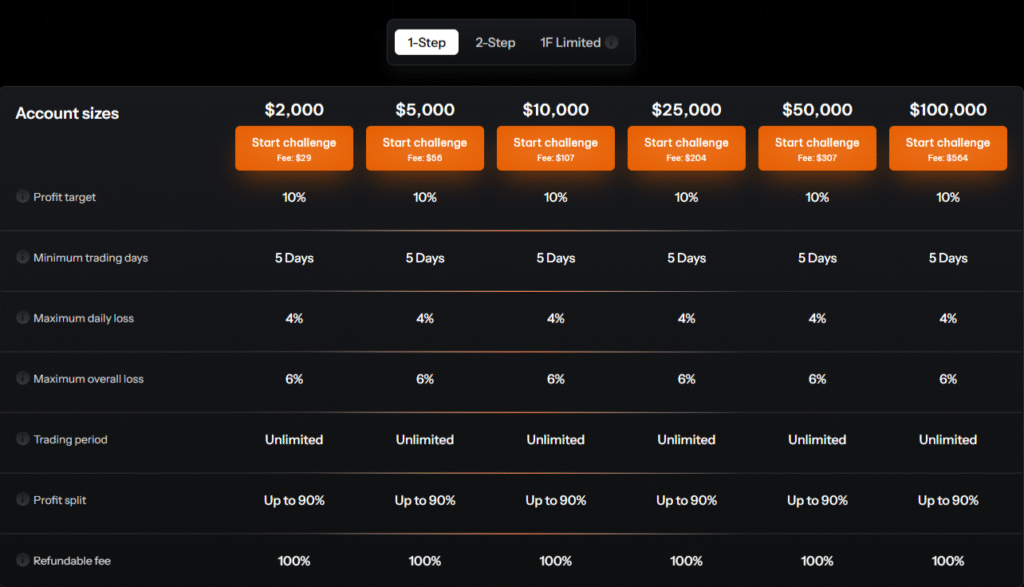Start the $100,000 challenge for $564
1024x587 pixels.
[x=948, y=148]
